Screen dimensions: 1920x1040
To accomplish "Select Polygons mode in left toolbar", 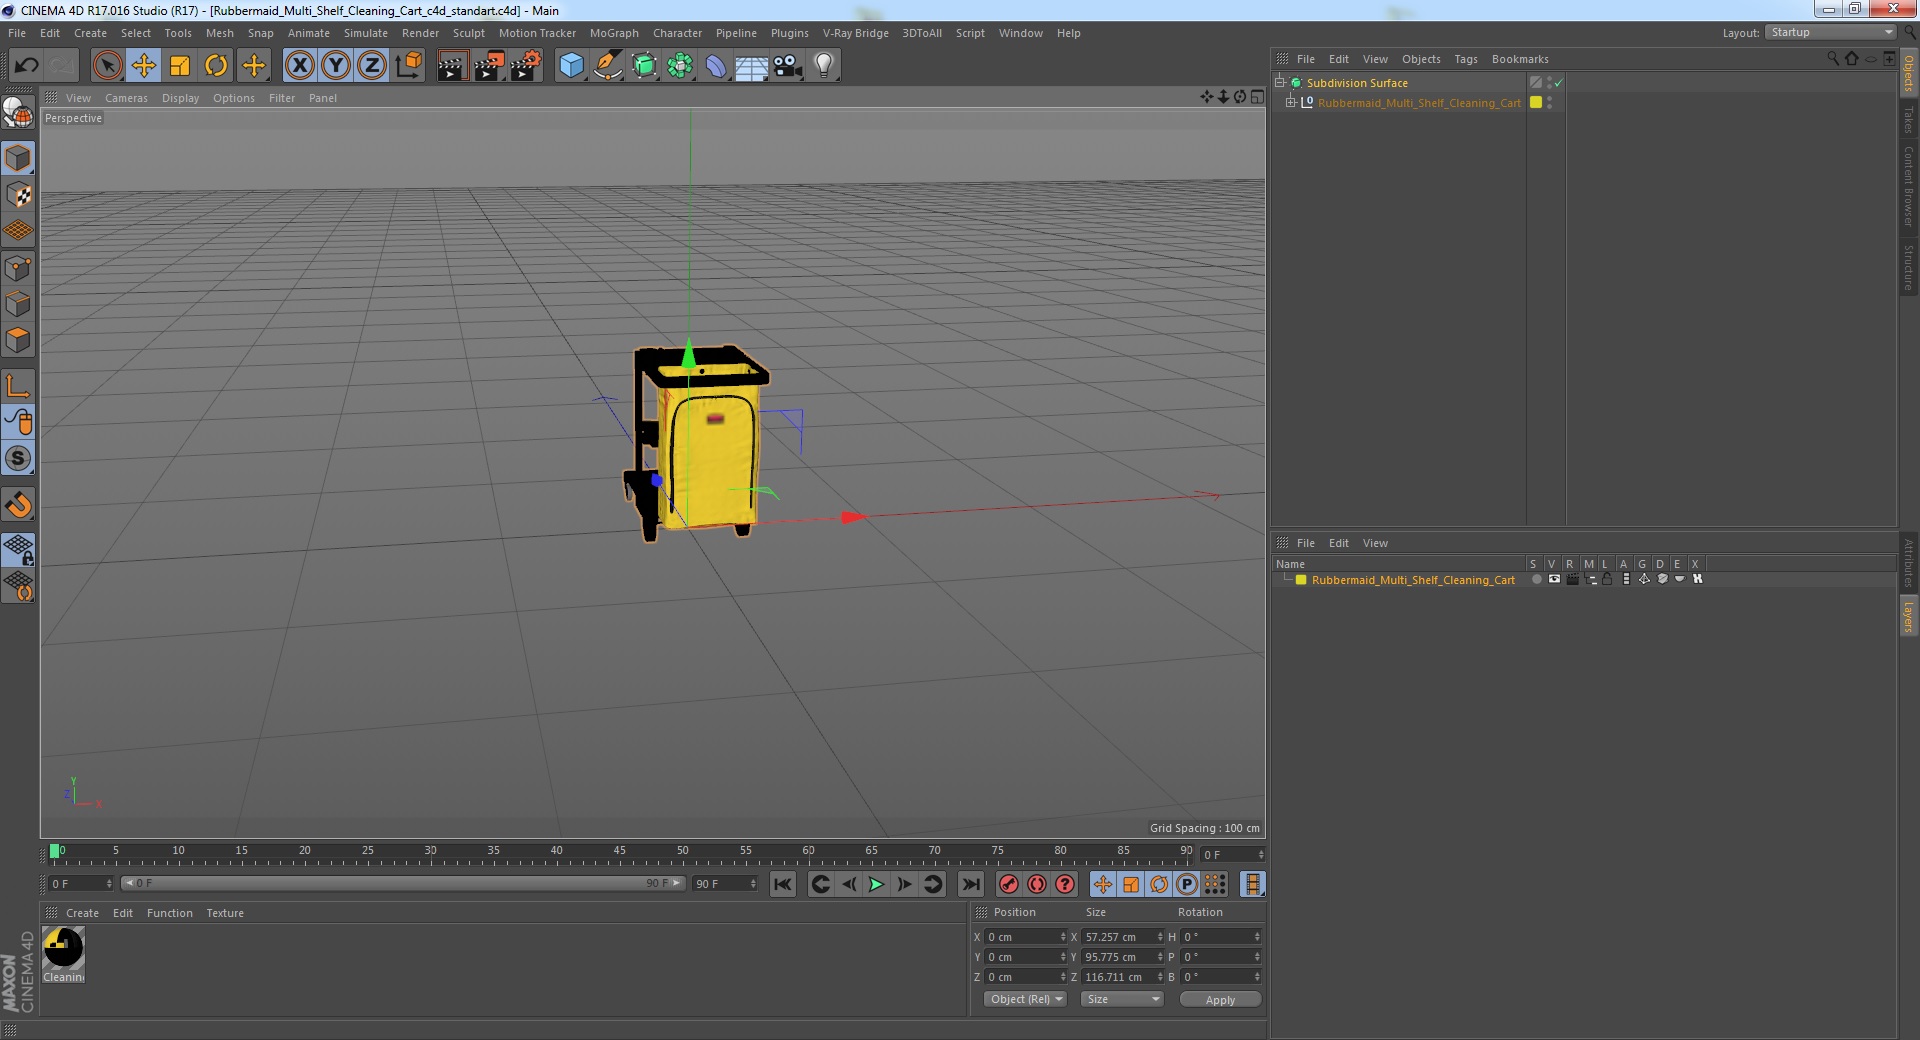I will pos(18,340).
